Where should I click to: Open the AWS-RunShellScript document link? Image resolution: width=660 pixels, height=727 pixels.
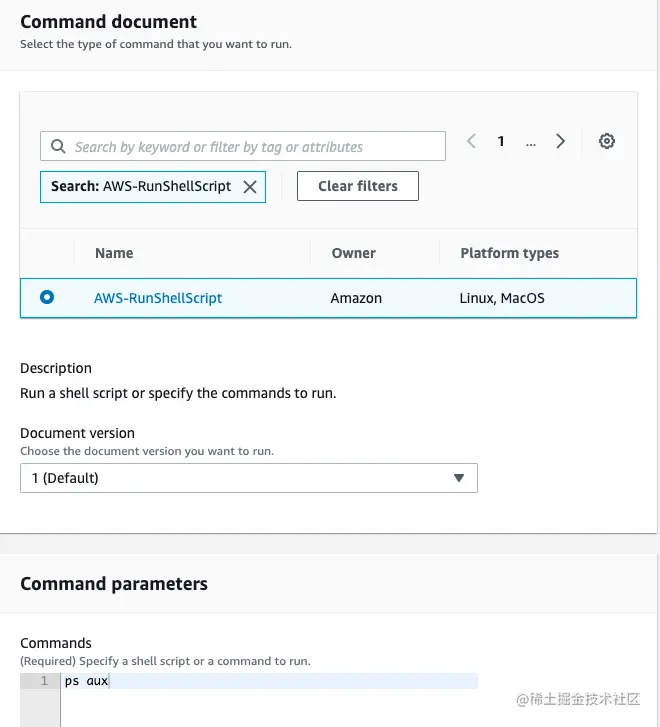click(x=158, y=298)
